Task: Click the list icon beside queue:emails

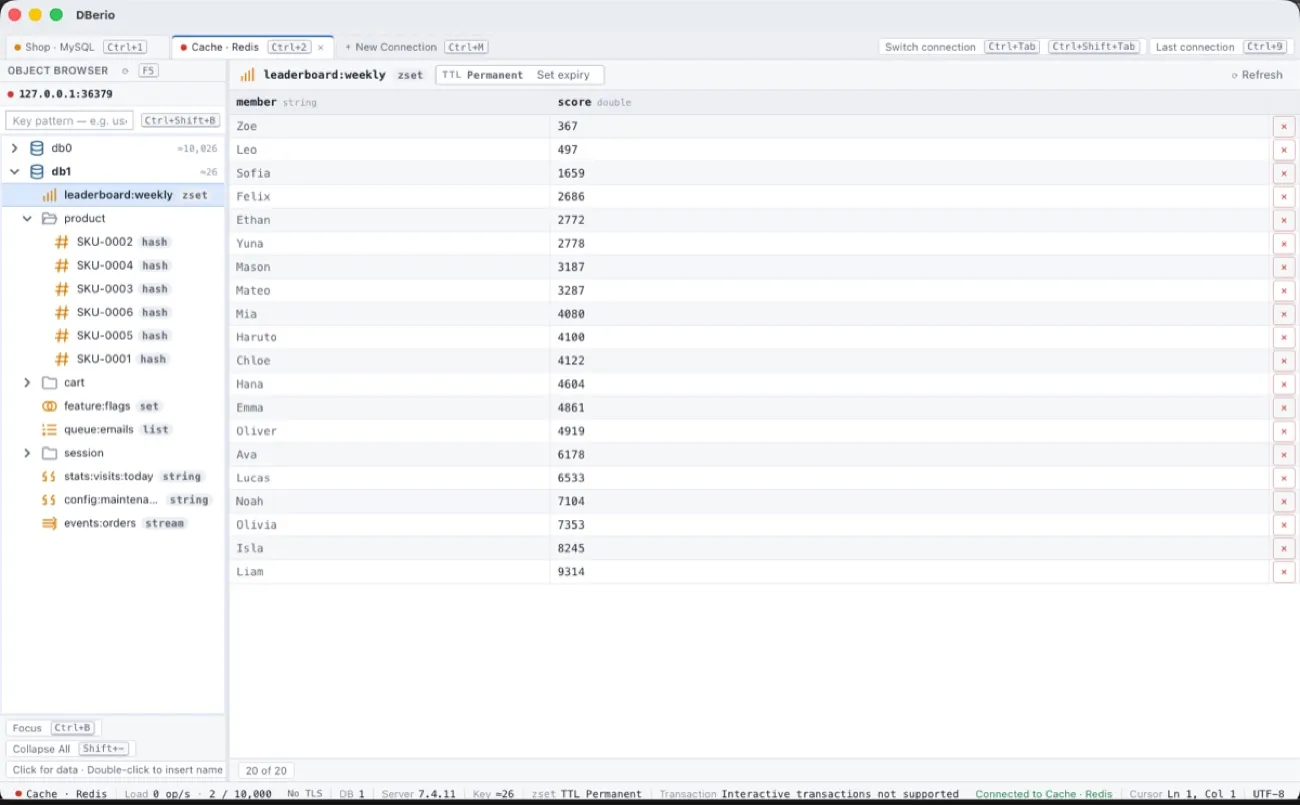Action: pos(49,430)
